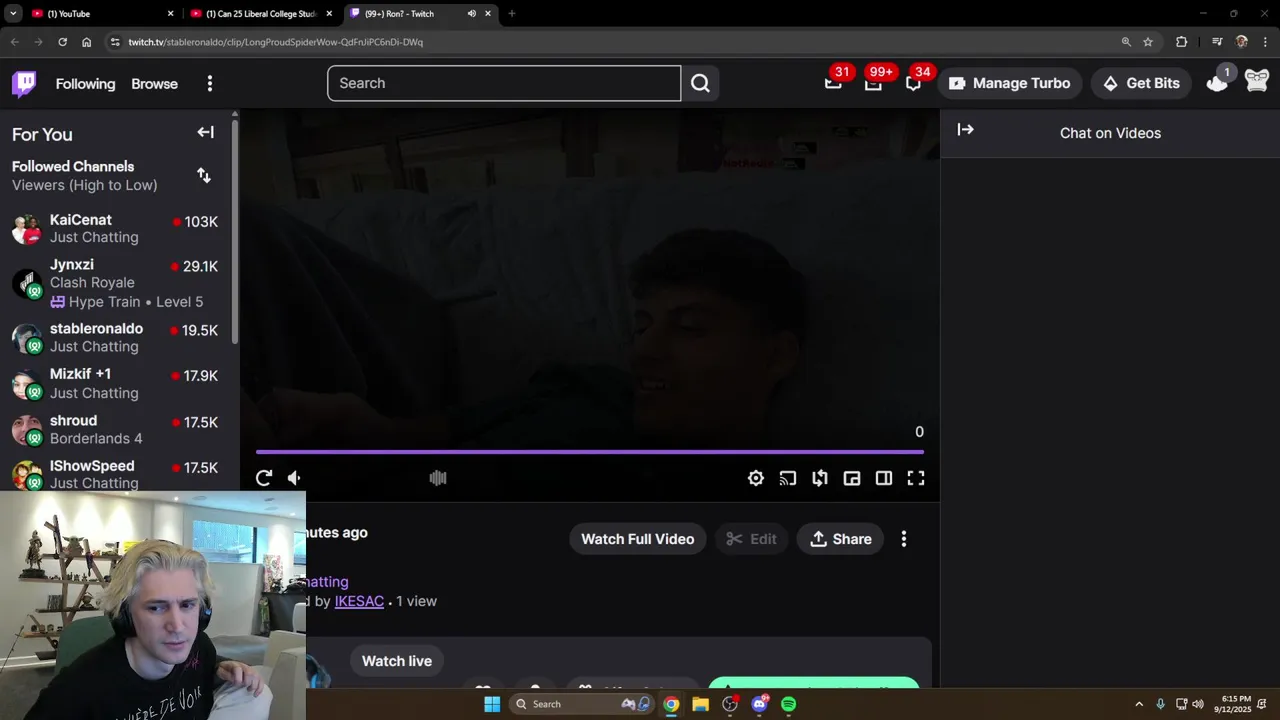This screenshot has height=720, width=1280.
Task: Open the browser extensions puzzle icon
Action: pyautogui.click(x=1181, y=42)
